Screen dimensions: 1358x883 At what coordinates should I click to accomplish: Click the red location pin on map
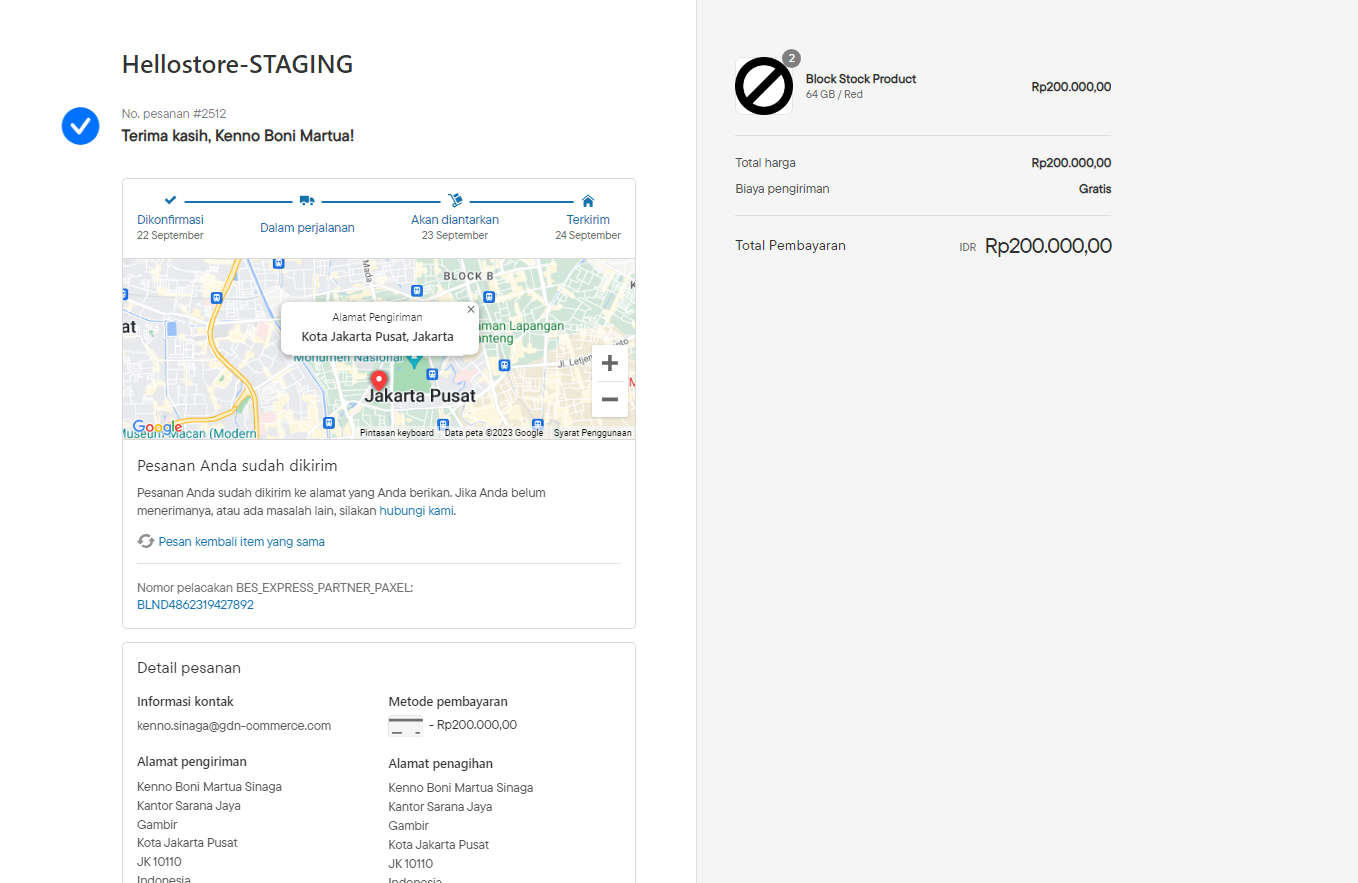coord(379,381)
